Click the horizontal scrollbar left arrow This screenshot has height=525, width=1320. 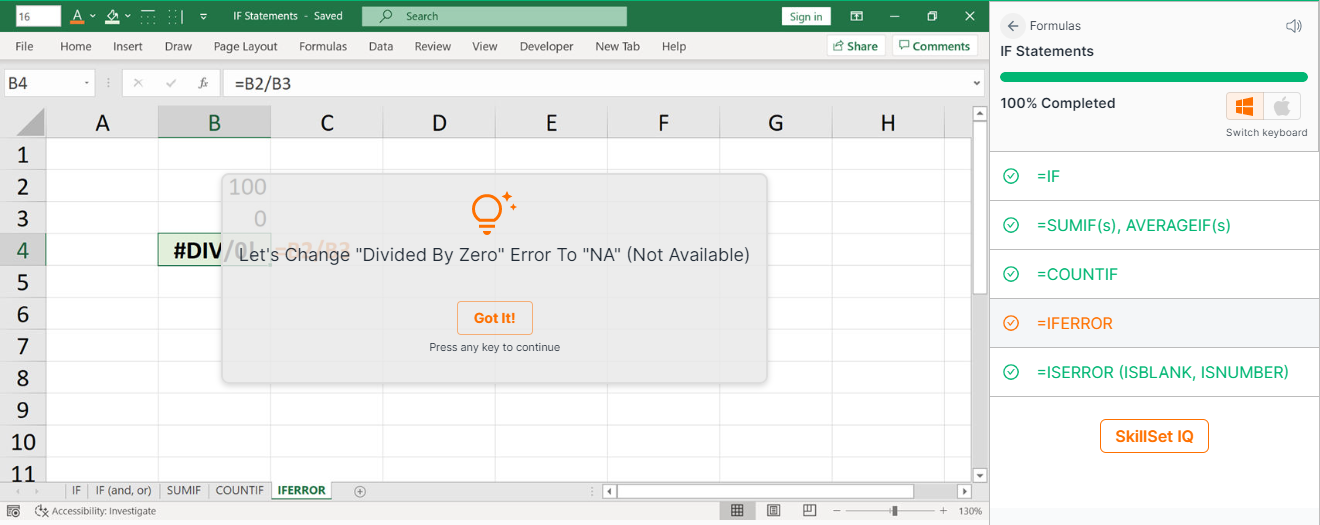pyautogui.click(x=609, y=491)
